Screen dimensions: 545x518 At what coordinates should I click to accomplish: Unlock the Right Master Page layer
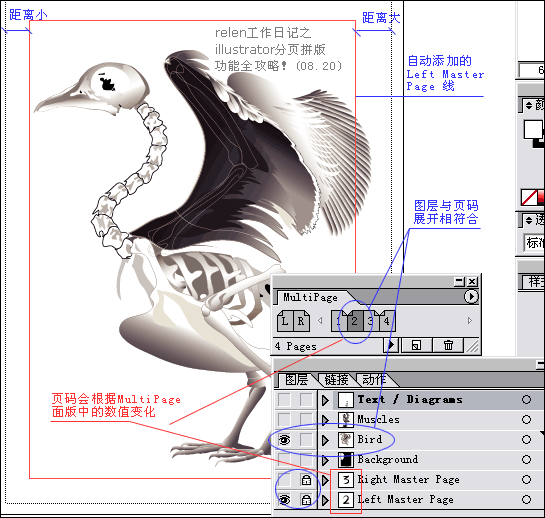coord(306,480)
